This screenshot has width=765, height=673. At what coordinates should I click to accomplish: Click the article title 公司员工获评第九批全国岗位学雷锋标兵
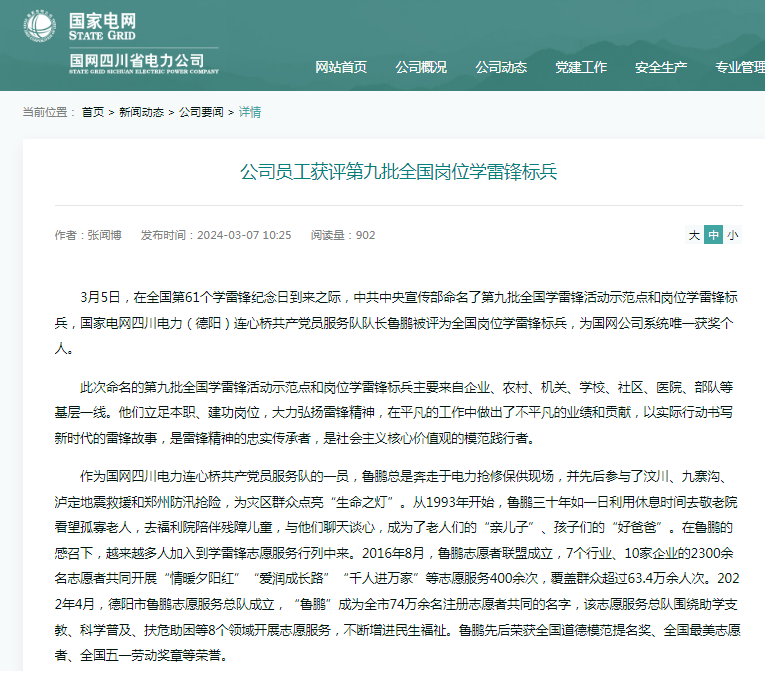pyautogui.click(x=398, y=172)
